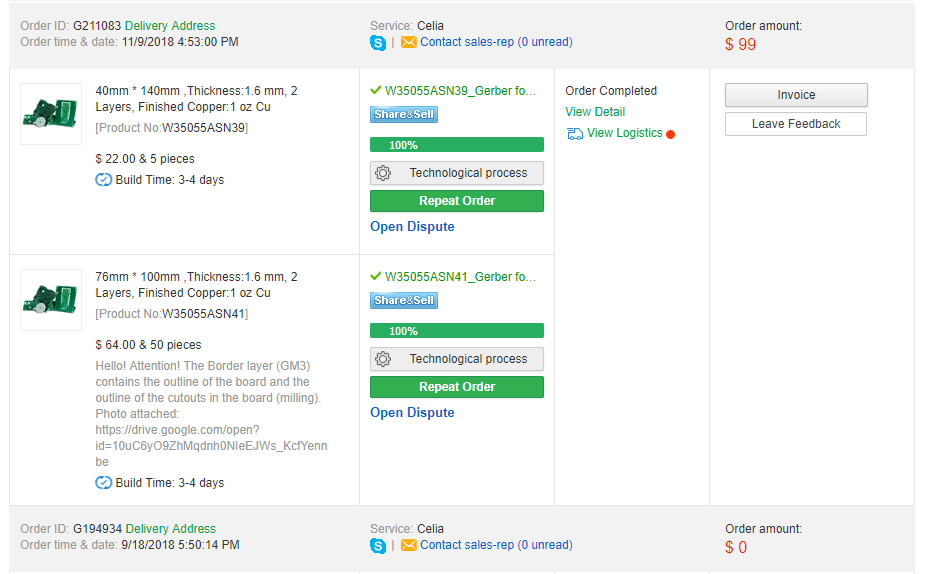The height and width of the screenshot is (574, 930).
Task: Open Dispute for product W35055ASN41
Action: pyautogui.click(x=412, y=413)
